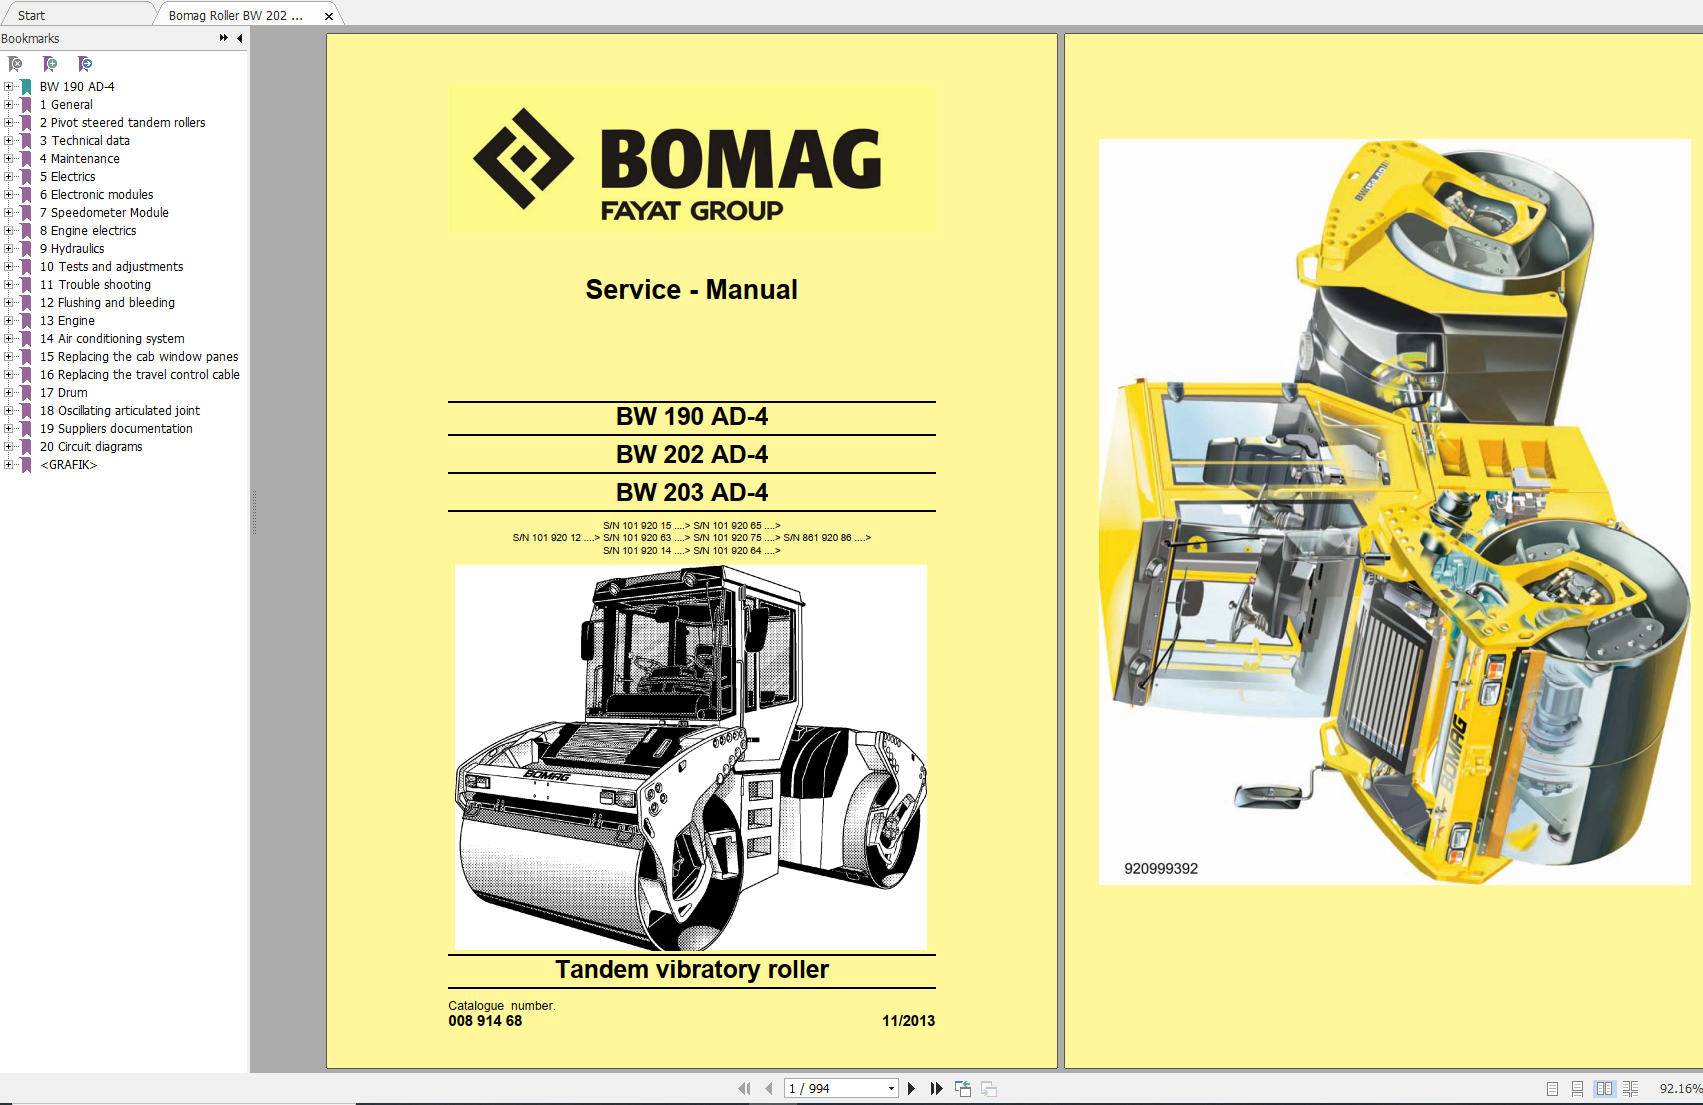Open bookmark 2 Pivot steered tandem rollers
This screenshot has height=1105, width=1703.
(x=122, y=123)
